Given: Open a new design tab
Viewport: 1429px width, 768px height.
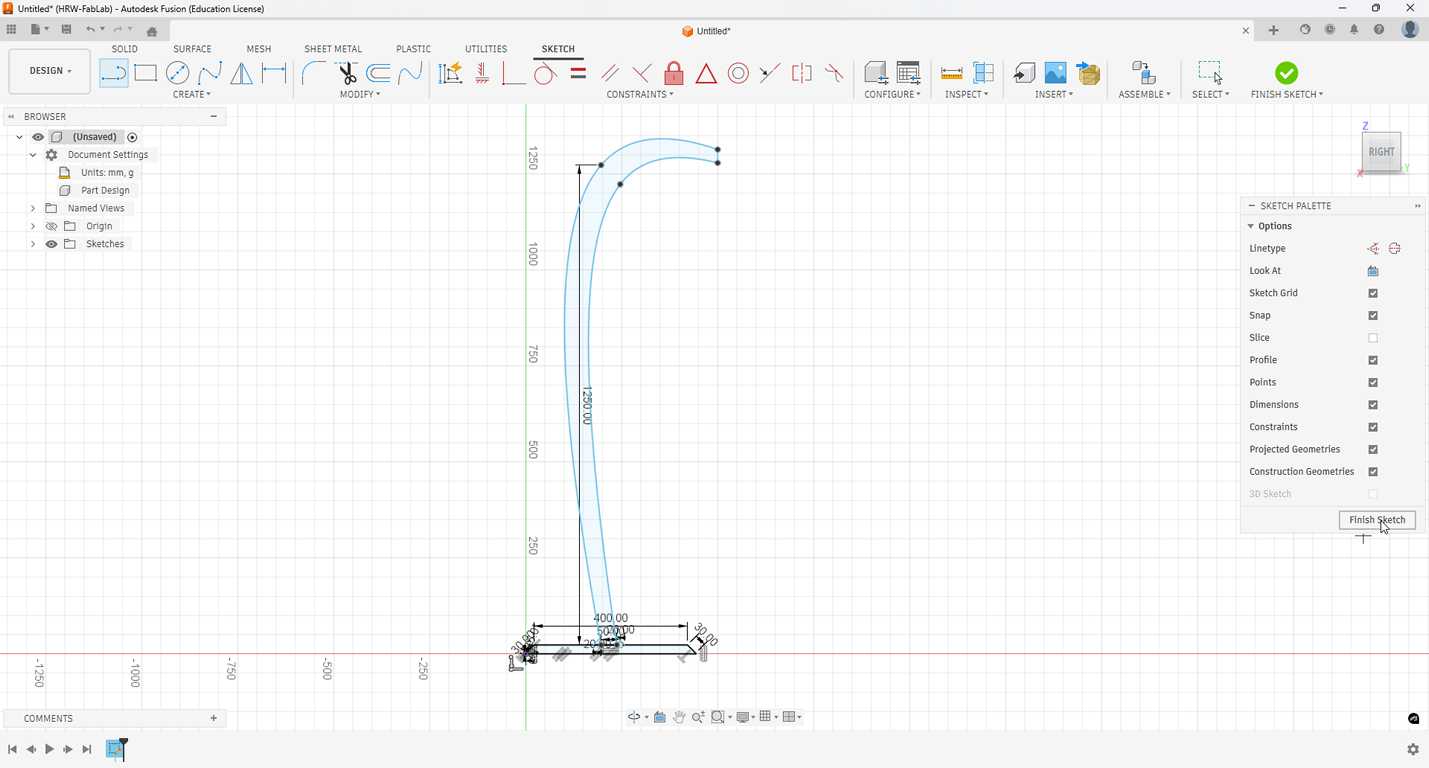Looking at the screenshot, I should (1273, 31).
